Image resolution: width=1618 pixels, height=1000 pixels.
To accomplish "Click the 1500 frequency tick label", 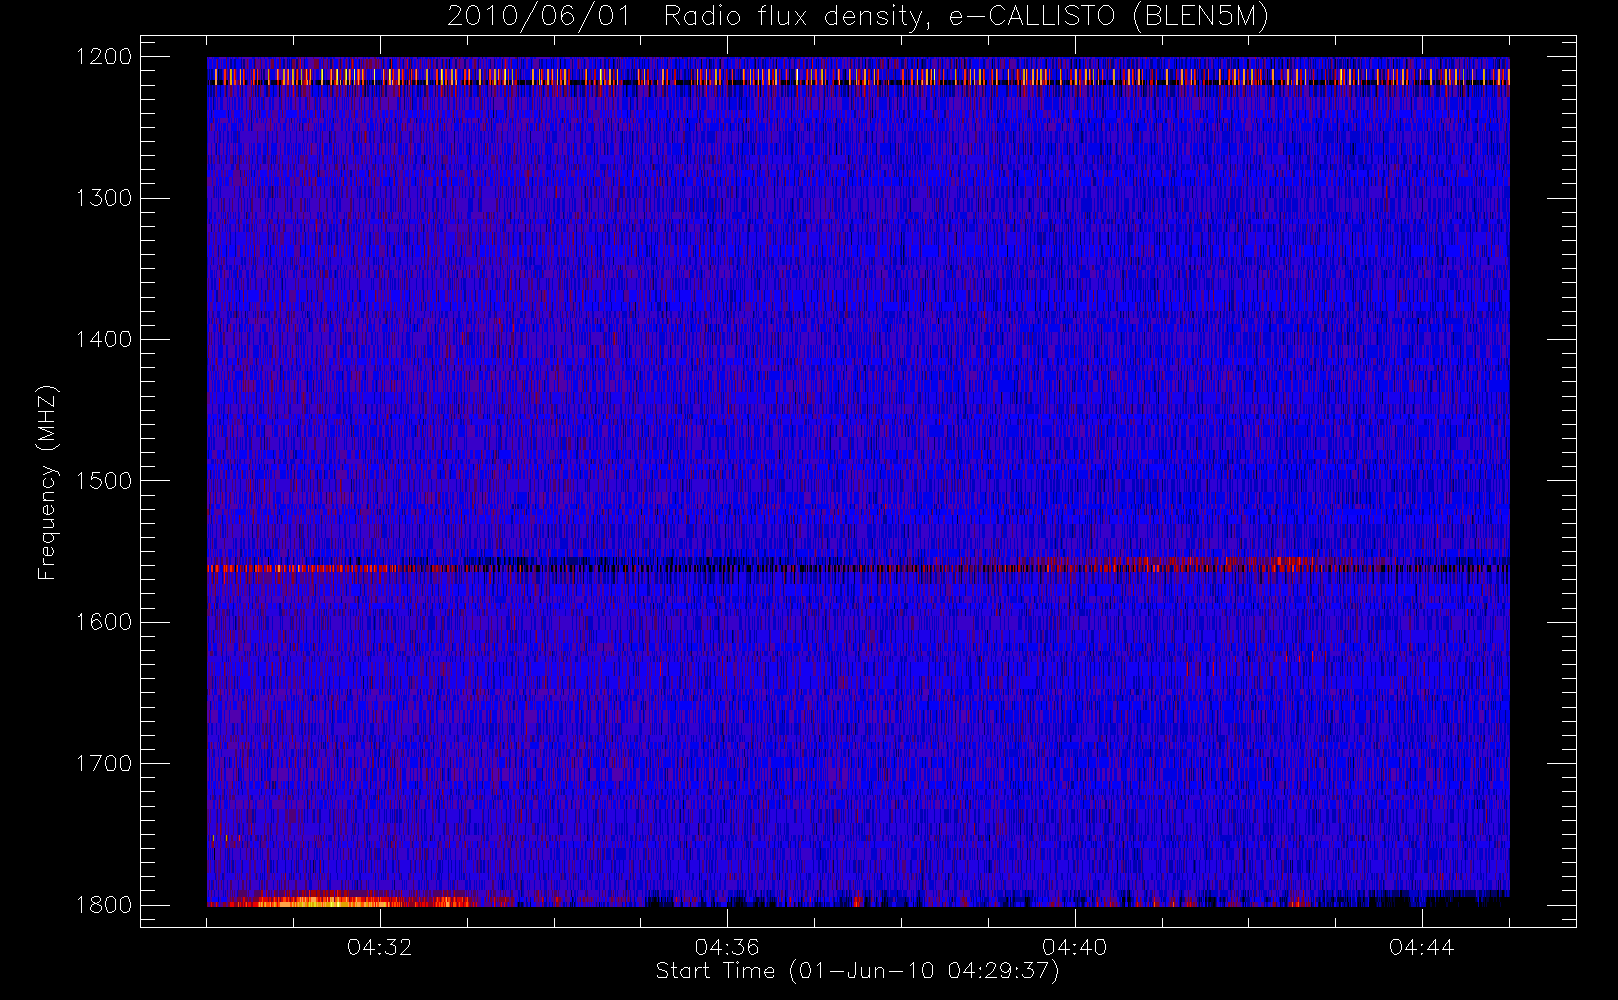I will pyautogui.click(x=104, y=480).
